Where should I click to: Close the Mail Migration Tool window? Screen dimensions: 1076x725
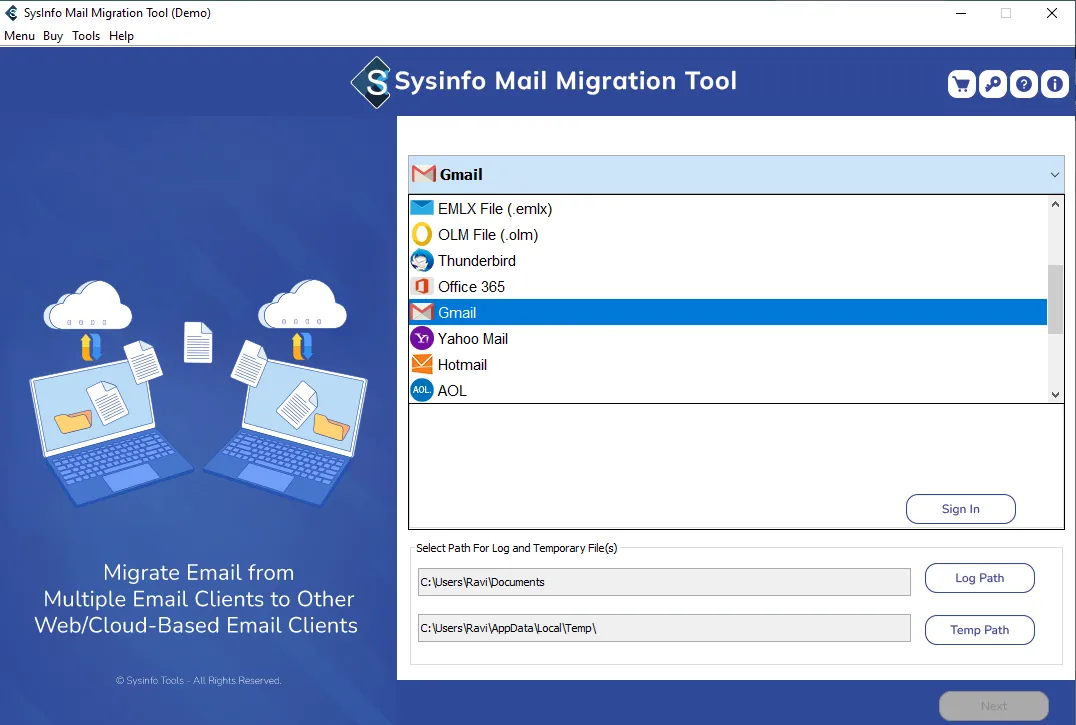[1051, 13]
